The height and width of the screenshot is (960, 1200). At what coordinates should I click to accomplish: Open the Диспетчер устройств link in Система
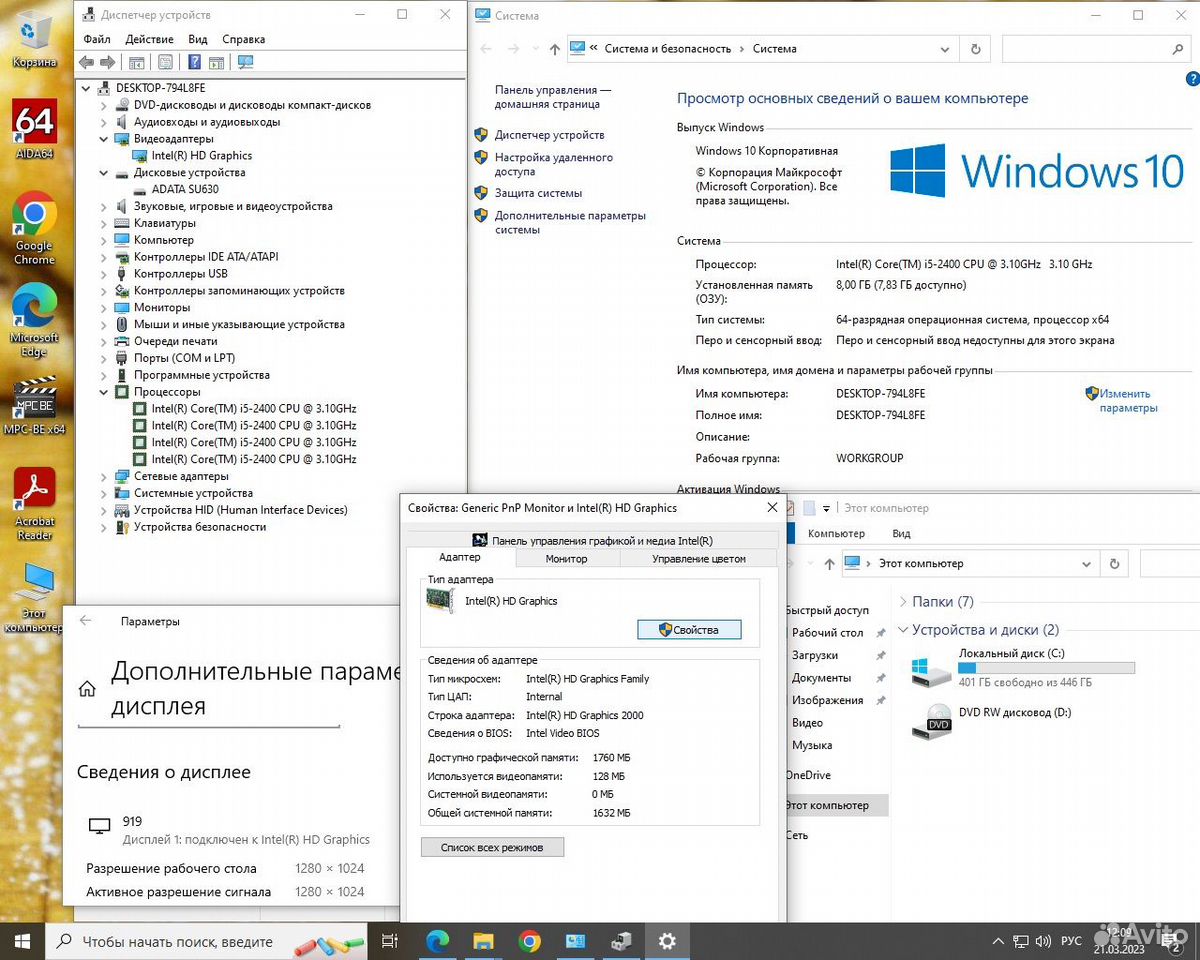pyautogui.click(x=550, y=135)
